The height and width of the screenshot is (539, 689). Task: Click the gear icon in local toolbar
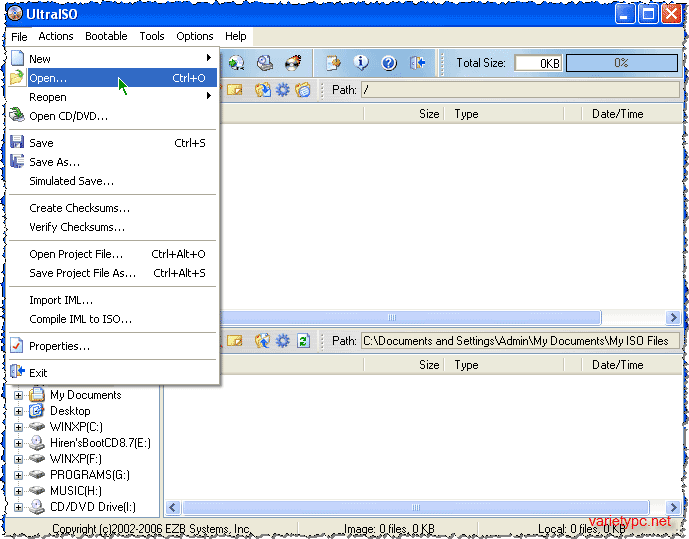(283, 341)
